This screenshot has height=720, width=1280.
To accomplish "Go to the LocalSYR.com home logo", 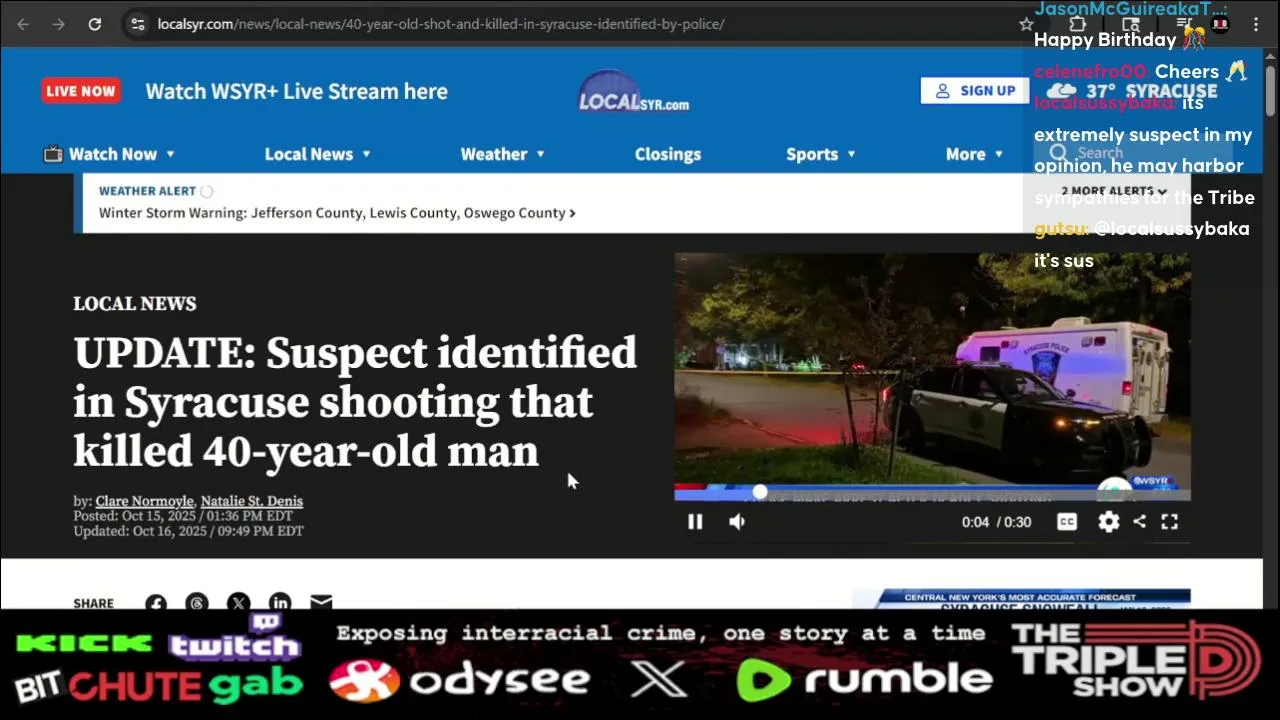I will [x=634, y=91].
